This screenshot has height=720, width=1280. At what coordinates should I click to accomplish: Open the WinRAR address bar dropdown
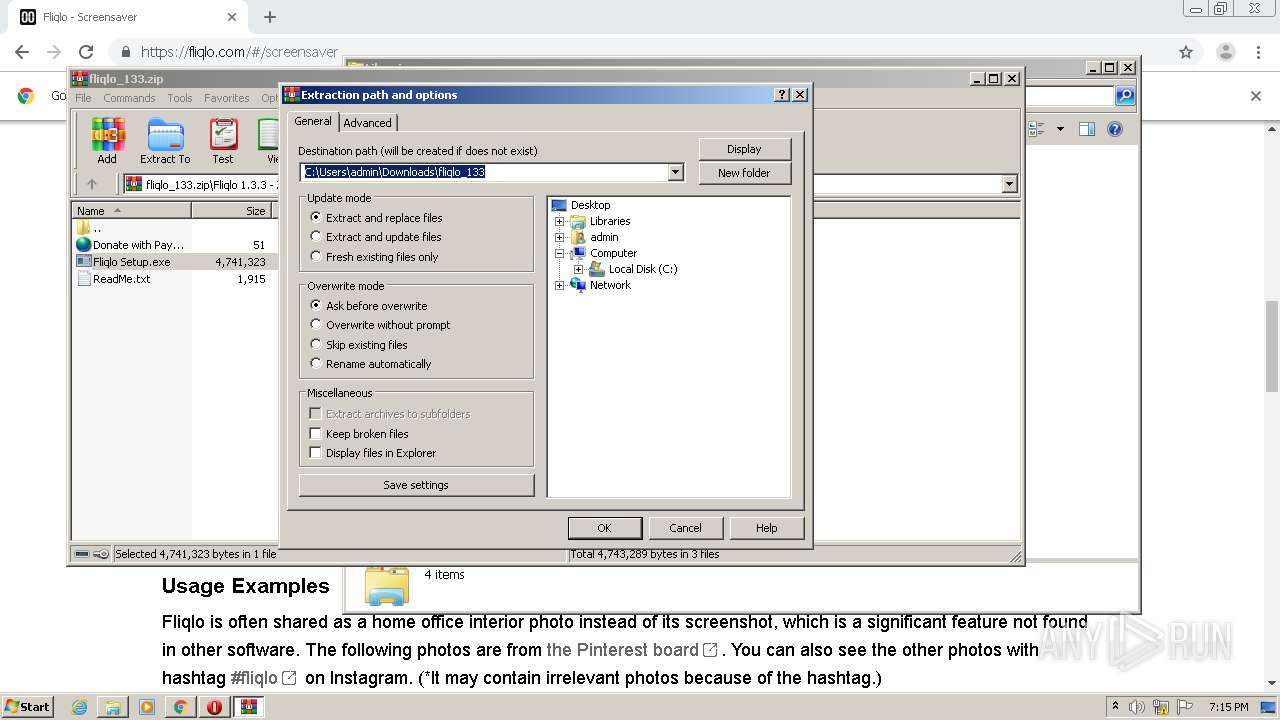(1009, 184)
